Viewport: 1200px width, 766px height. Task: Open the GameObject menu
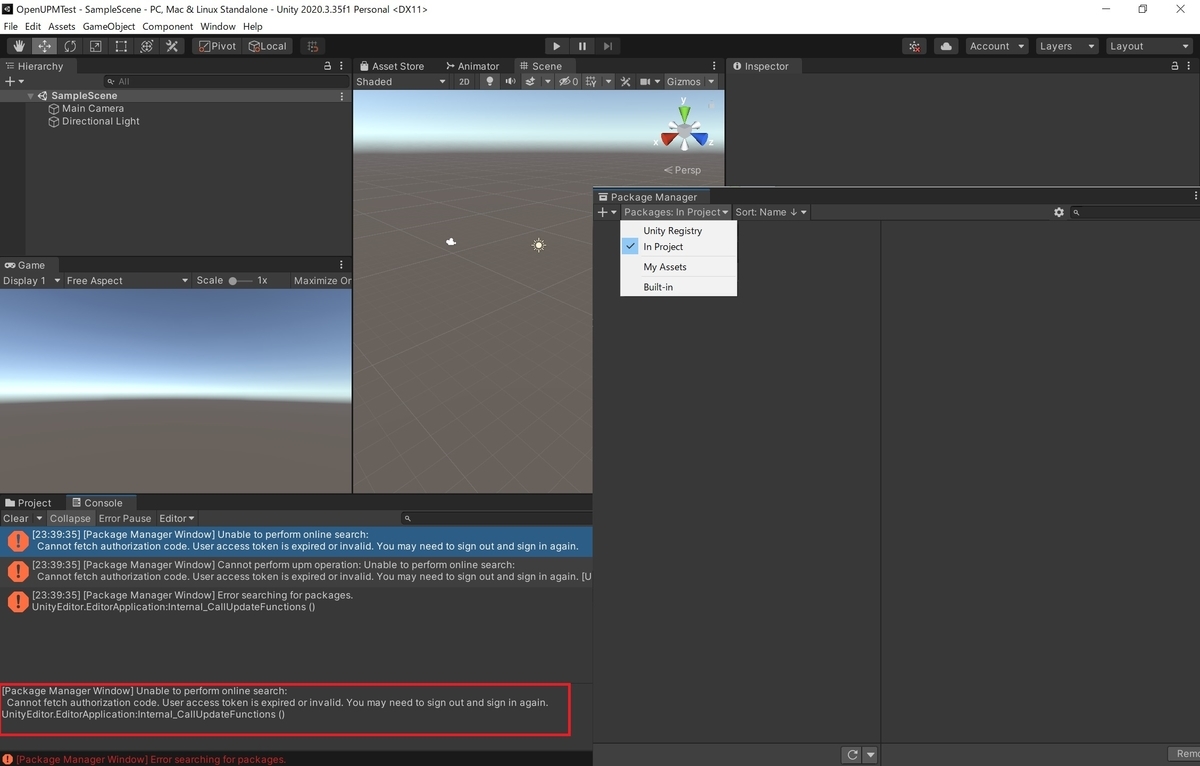click(108, 26)
